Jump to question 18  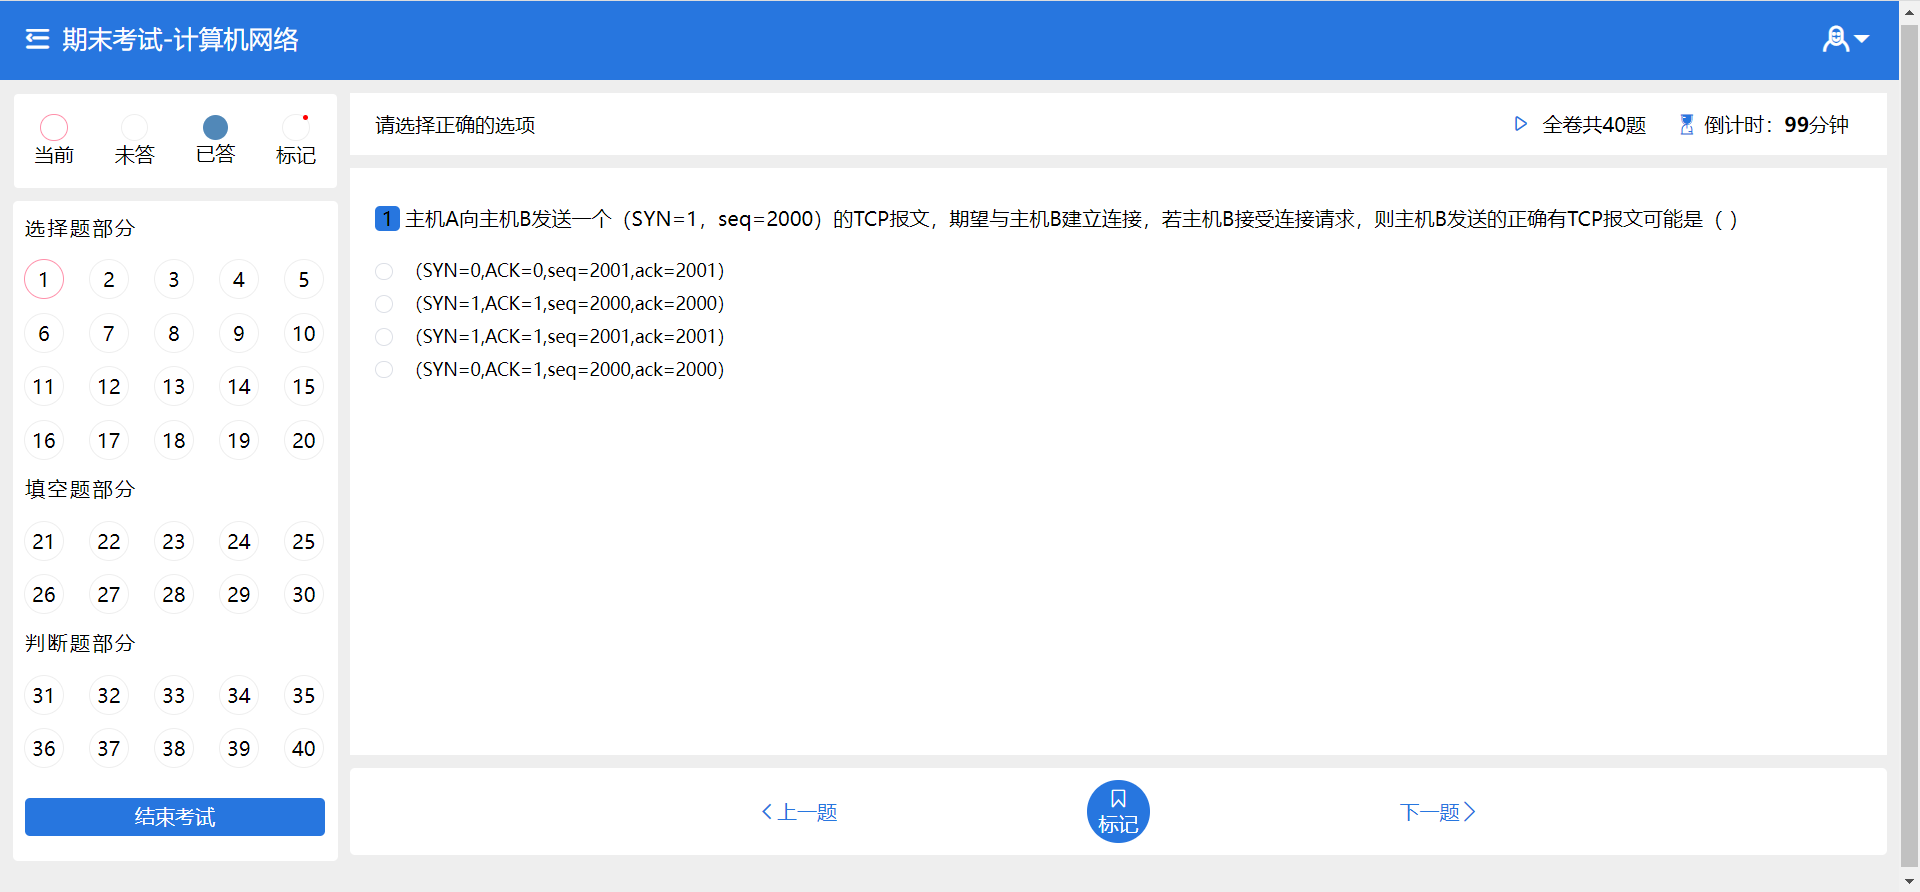pos(174,440)
